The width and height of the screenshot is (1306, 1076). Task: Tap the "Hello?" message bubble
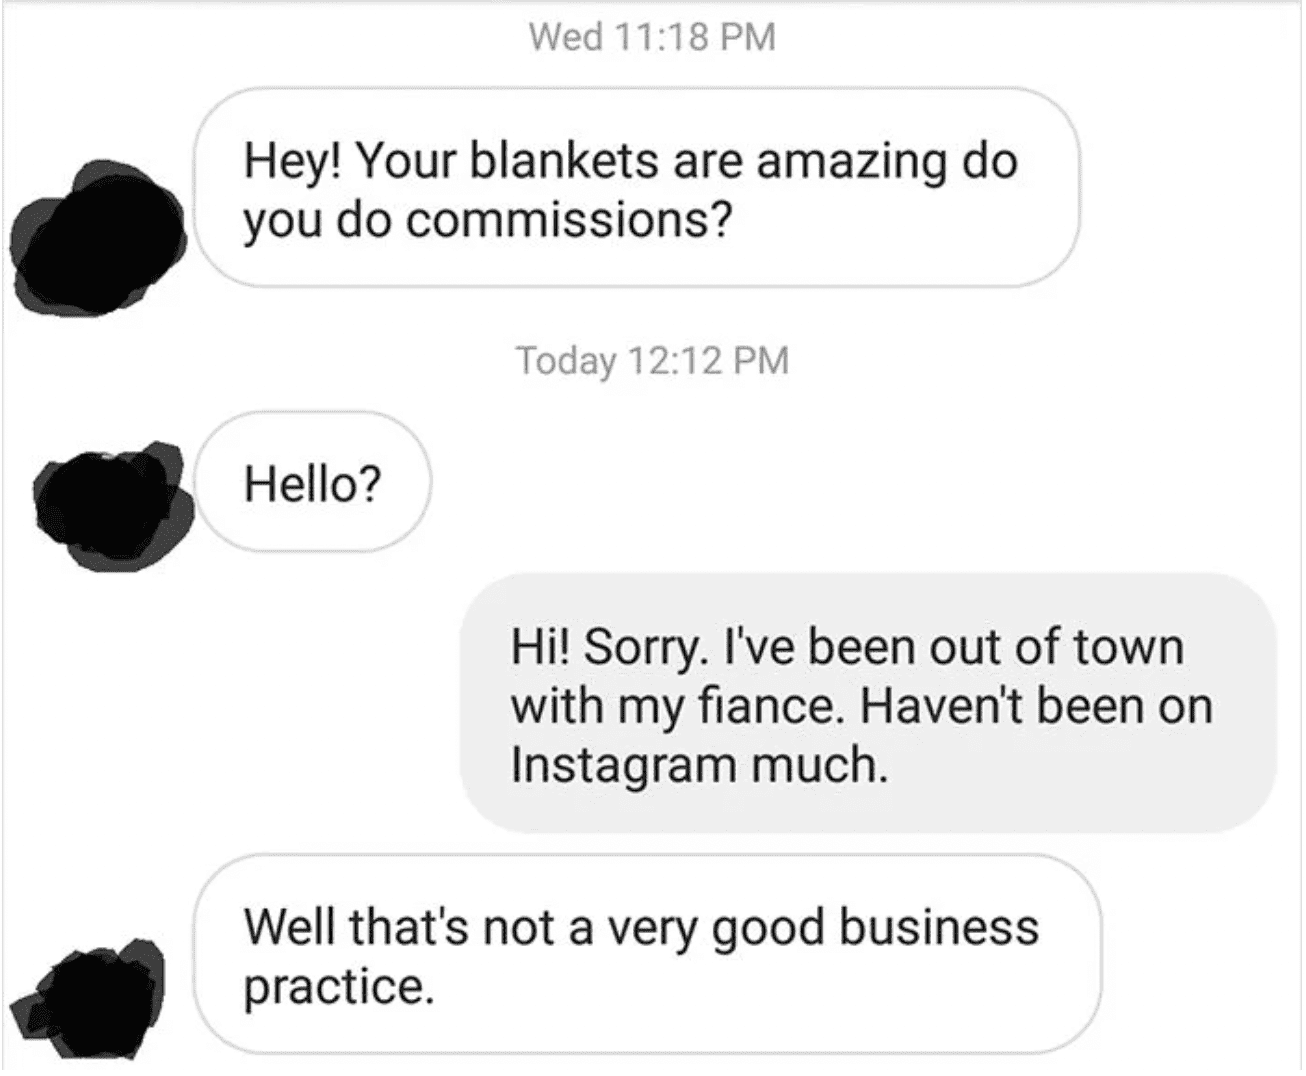(x=313, y=482)
